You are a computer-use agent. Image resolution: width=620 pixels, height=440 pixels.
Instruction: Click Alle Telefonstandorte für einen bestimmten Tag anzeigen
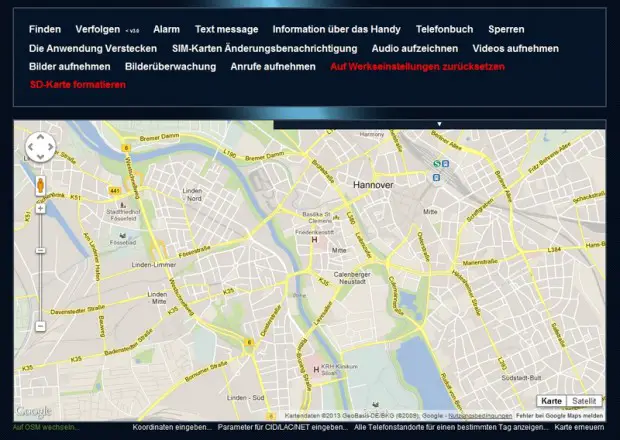pyautogui.click(x=451, y=427)
